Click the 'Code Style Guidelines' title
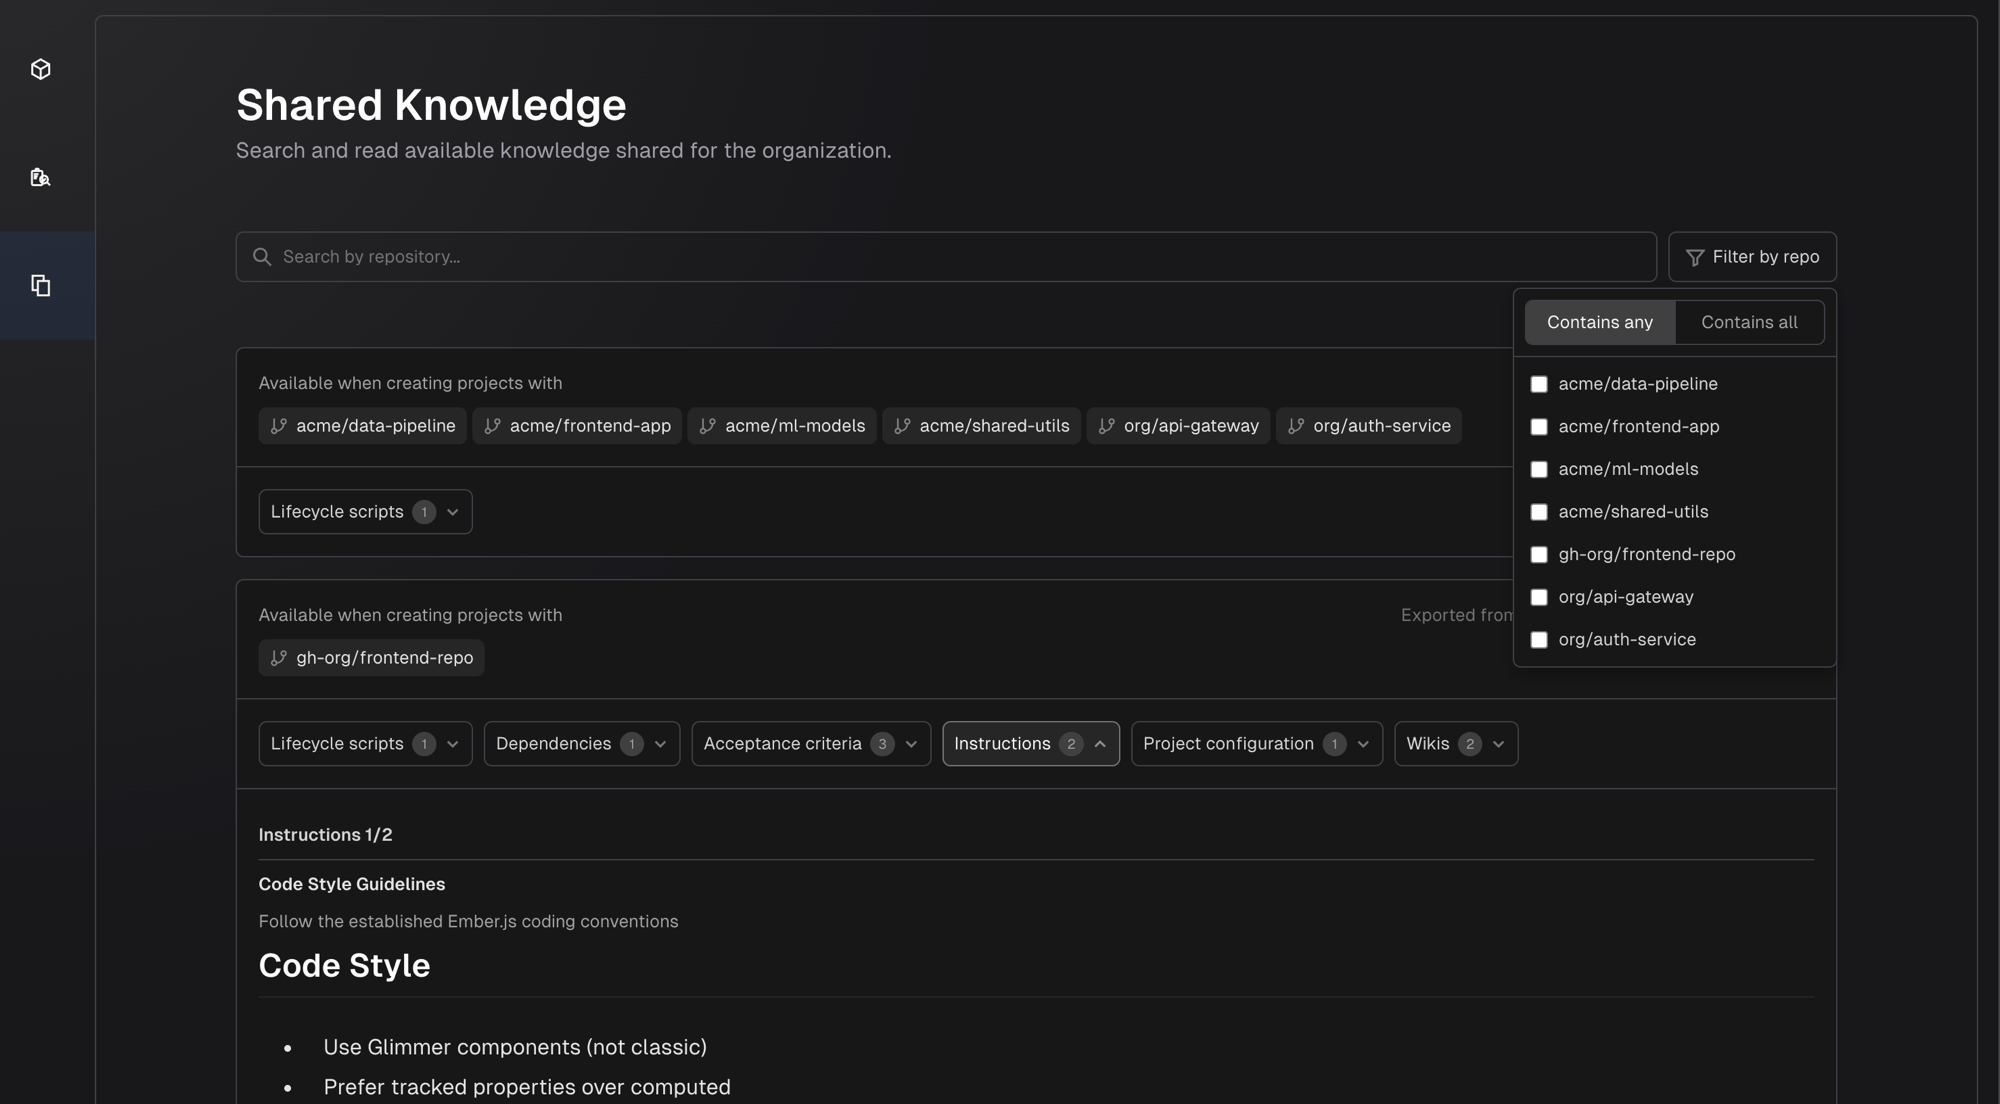Screen dimensions: 2000x1104 [352, 884]
